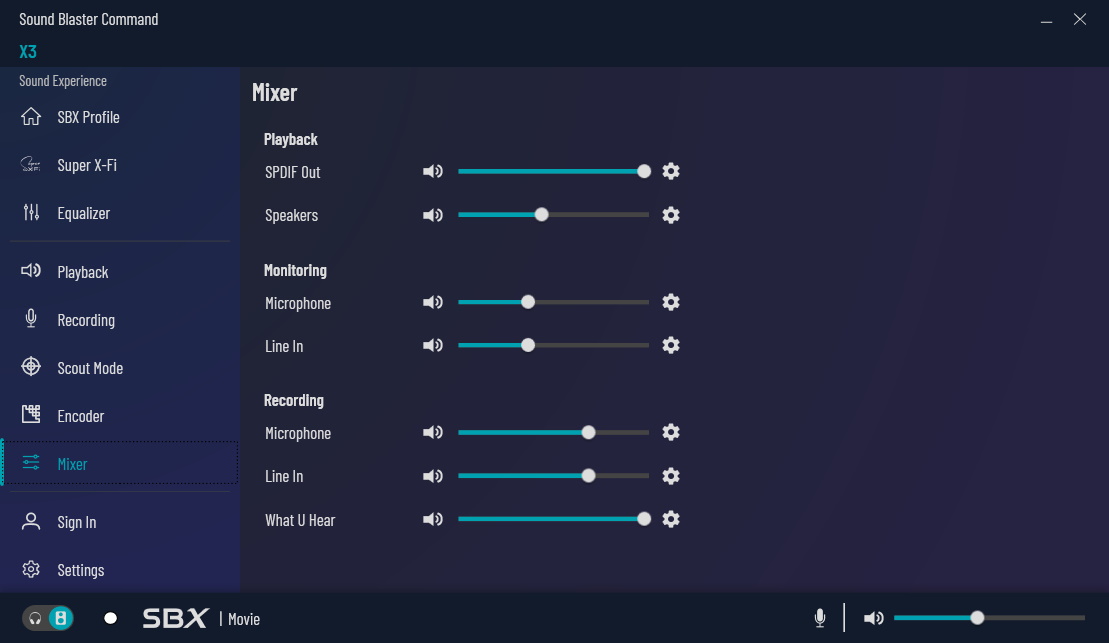
Task: Click the white circle SBX indicator
Action: [x=110, y=618]
